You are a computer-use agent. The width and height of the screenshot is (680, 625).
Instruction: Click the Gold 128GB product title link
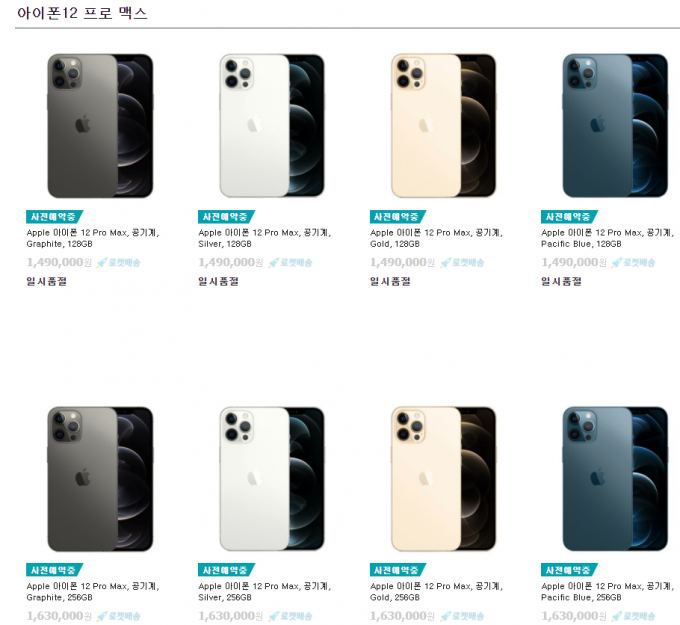(436, 238)
